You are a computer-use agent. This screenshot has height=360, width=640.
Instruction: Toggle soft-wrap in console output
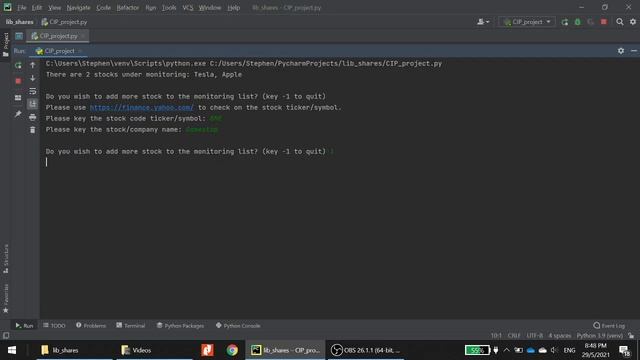(33, 91)
